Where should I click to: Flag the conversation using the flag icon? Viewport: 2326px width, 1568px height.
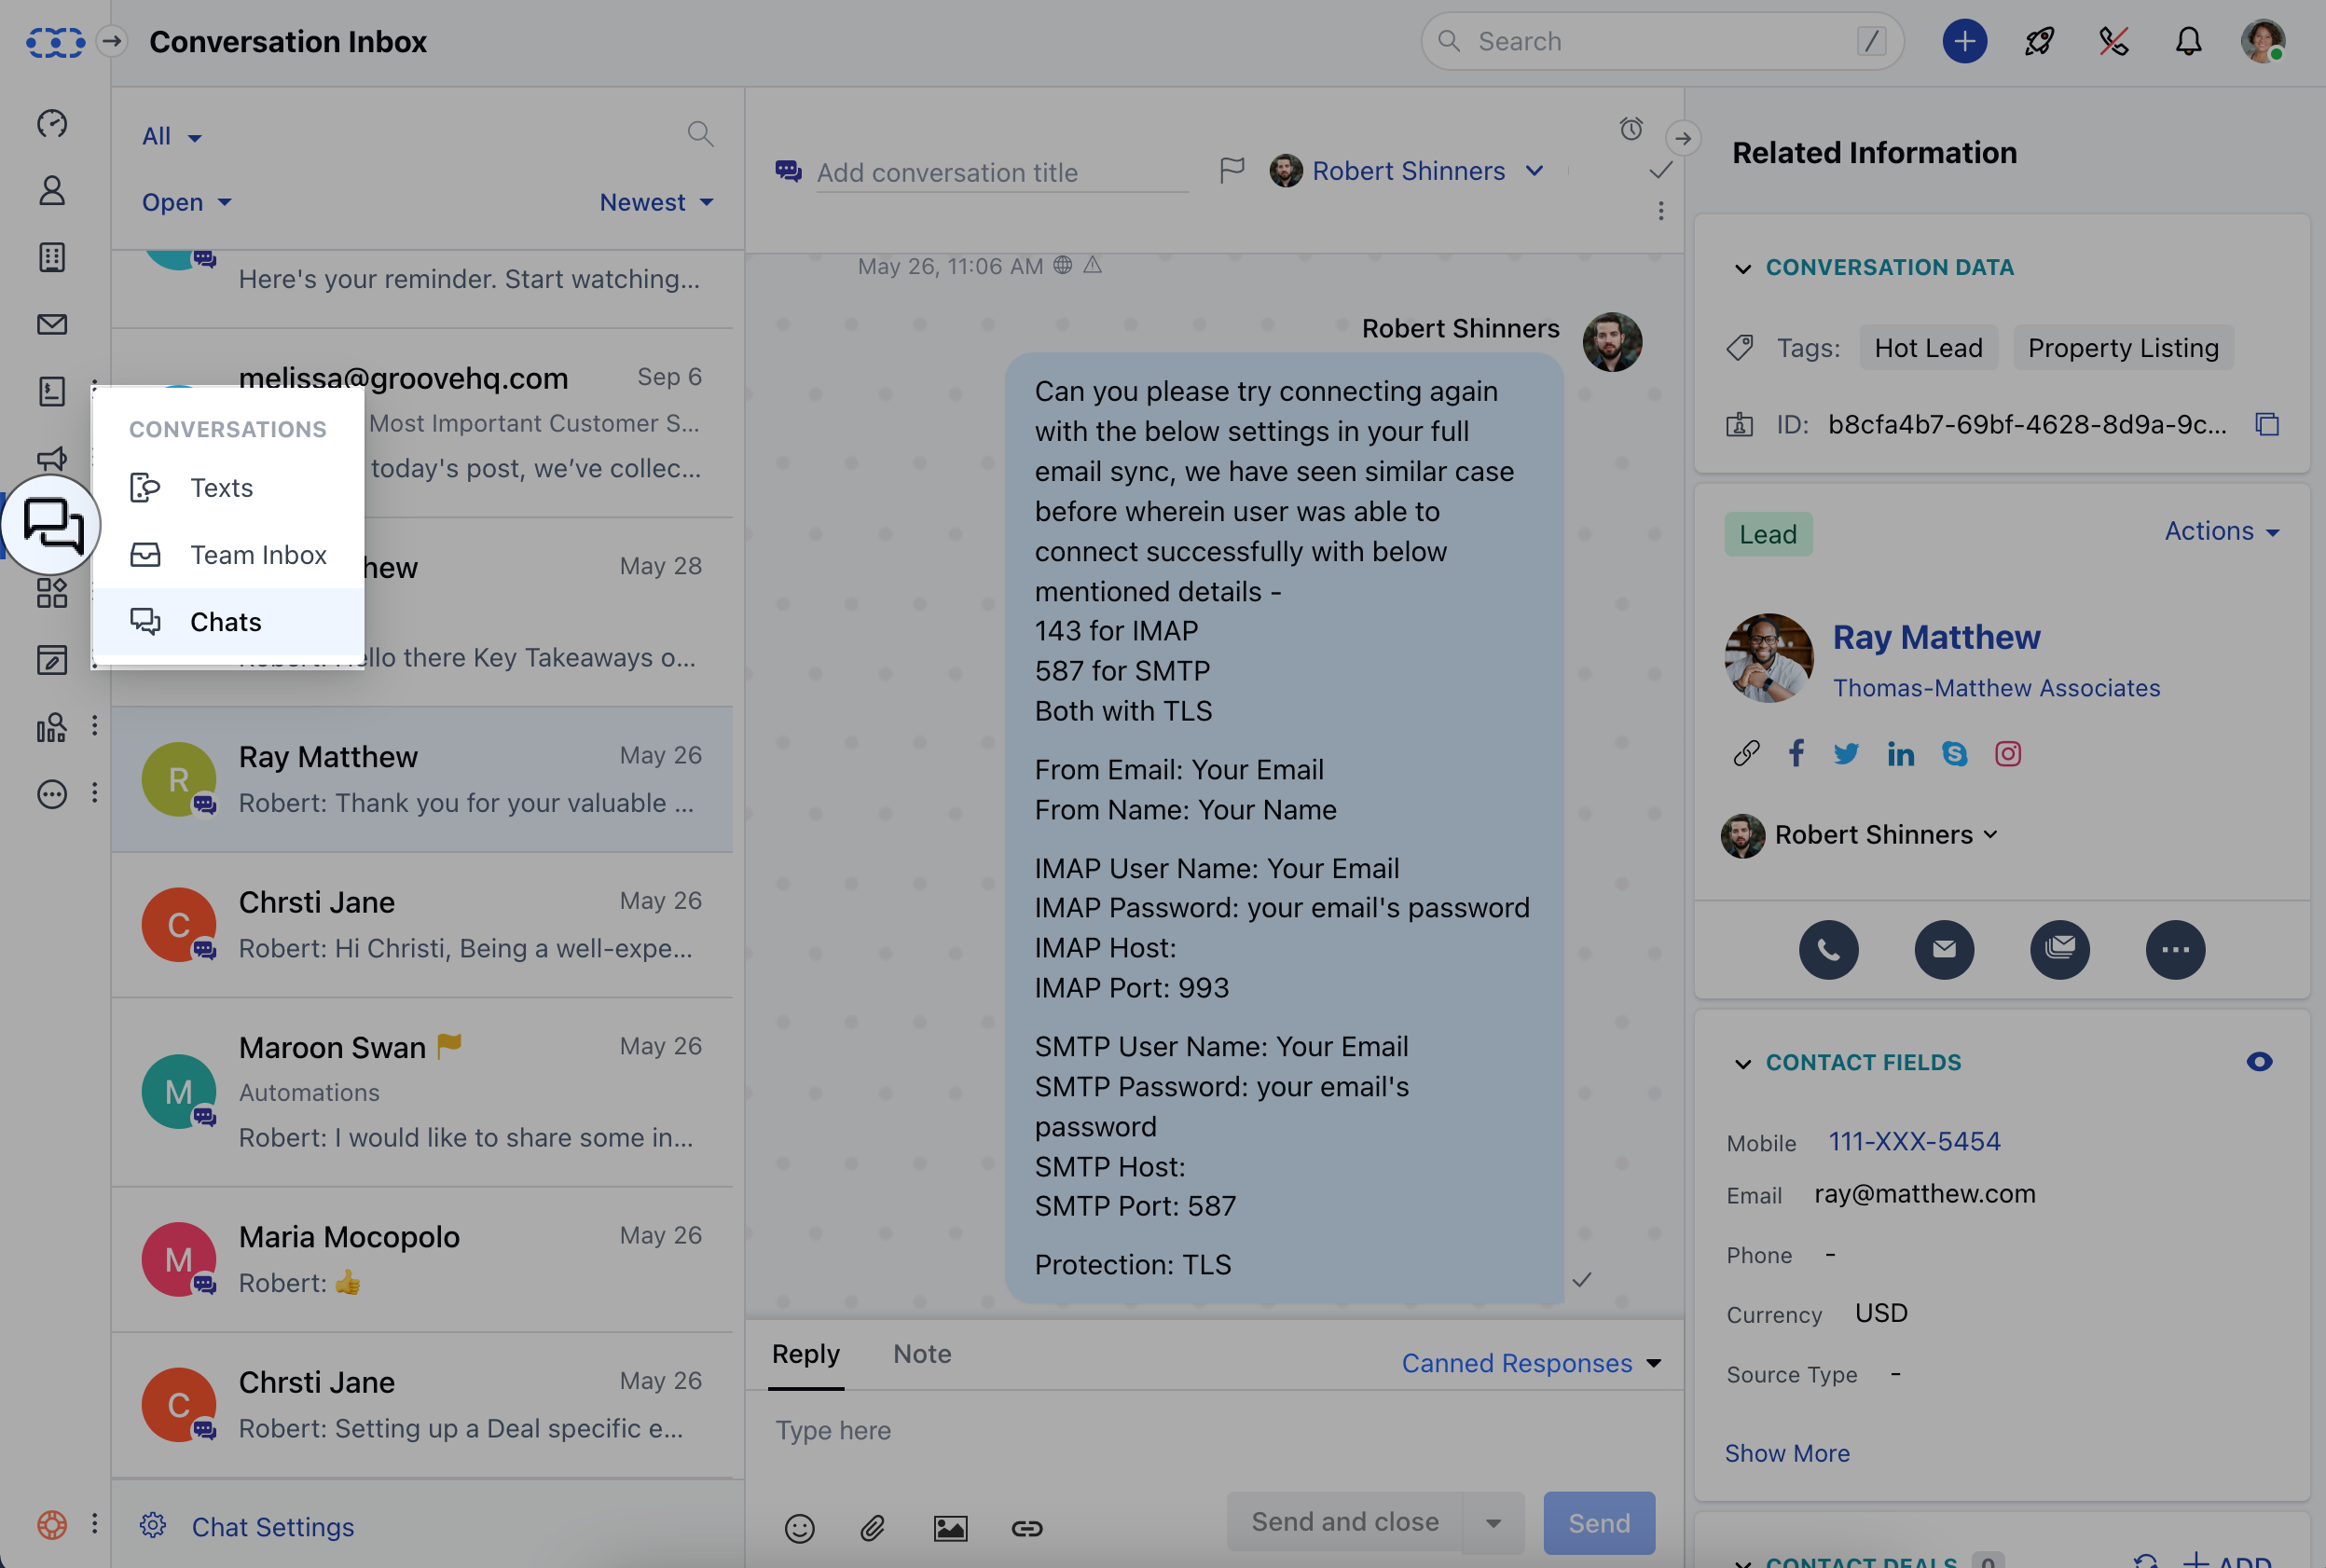coord(1232,170)
